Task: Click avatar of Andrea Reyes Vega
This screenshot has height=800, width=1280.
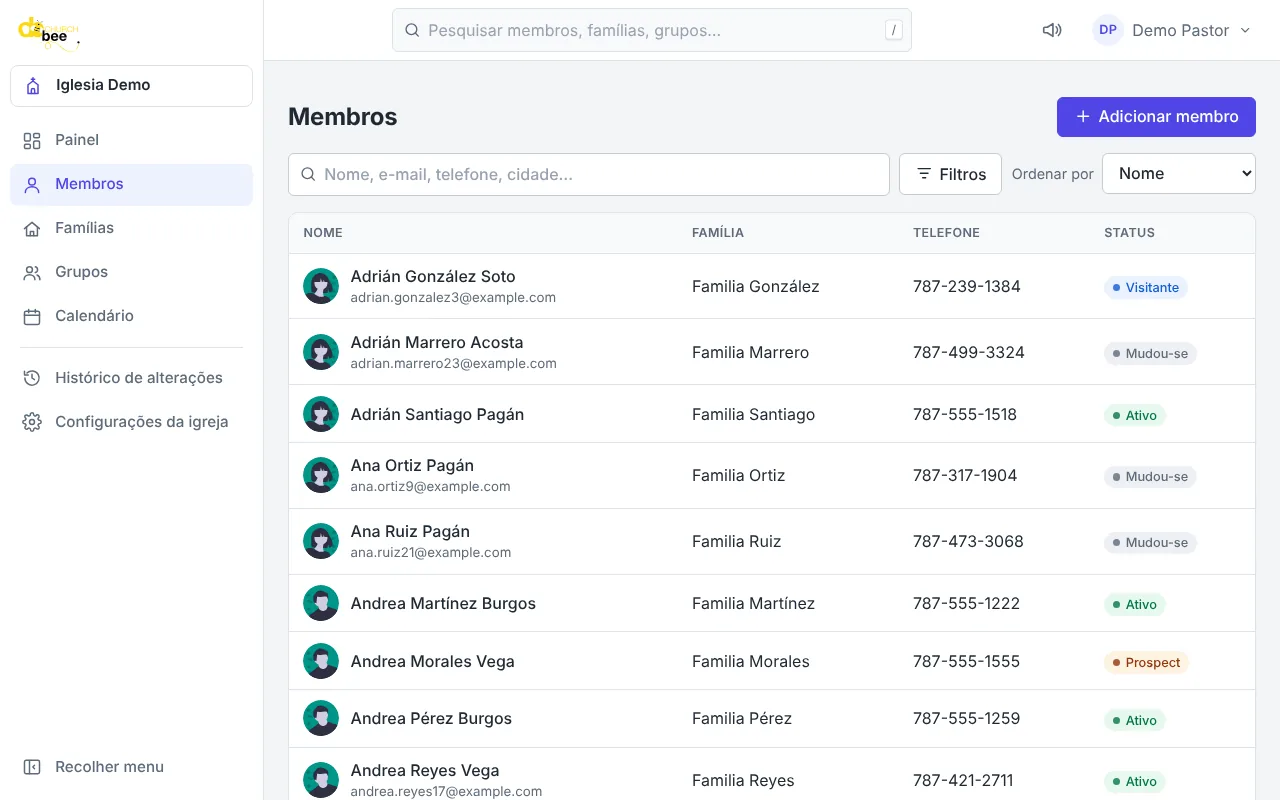Action: pyautogui.click(x=321, y=780)
